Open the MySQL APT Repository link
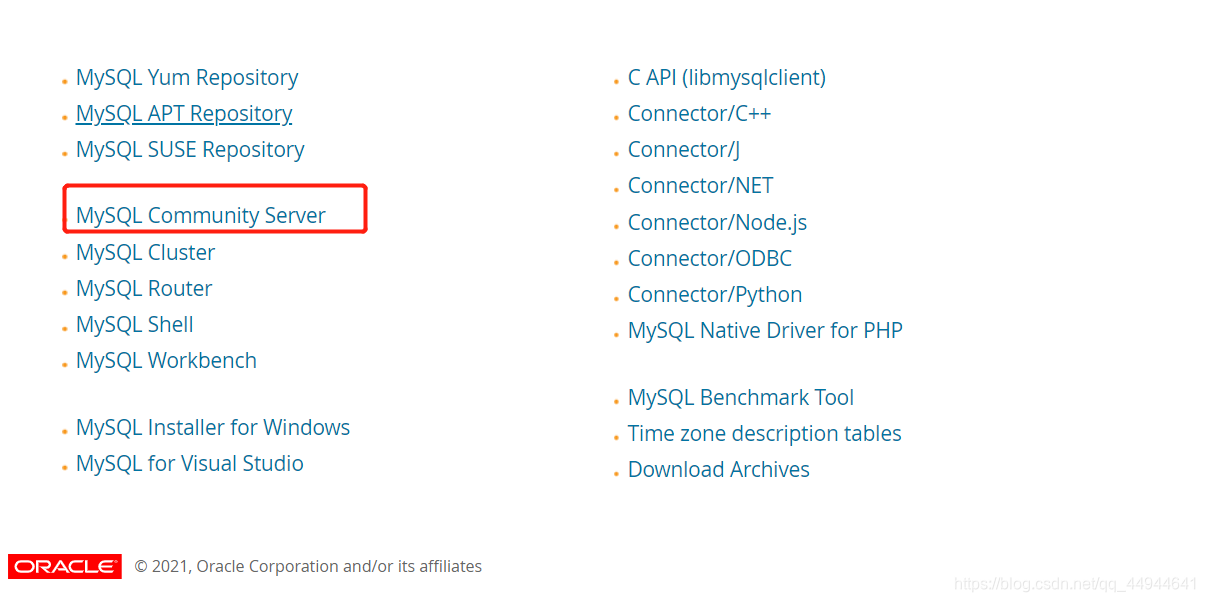Screen dimensions: 1205x602 [x=184, y=114]
